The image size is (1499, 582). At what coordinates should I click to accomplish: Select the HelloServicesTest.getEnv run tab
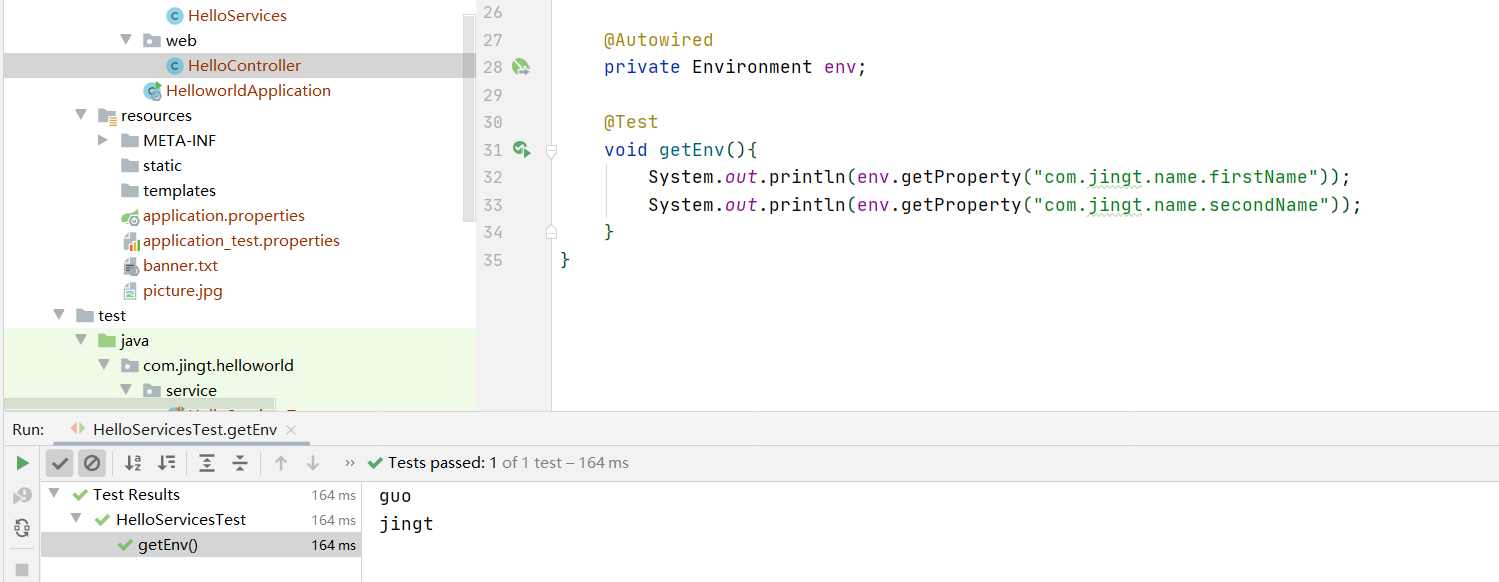click(x=184, y=430)
